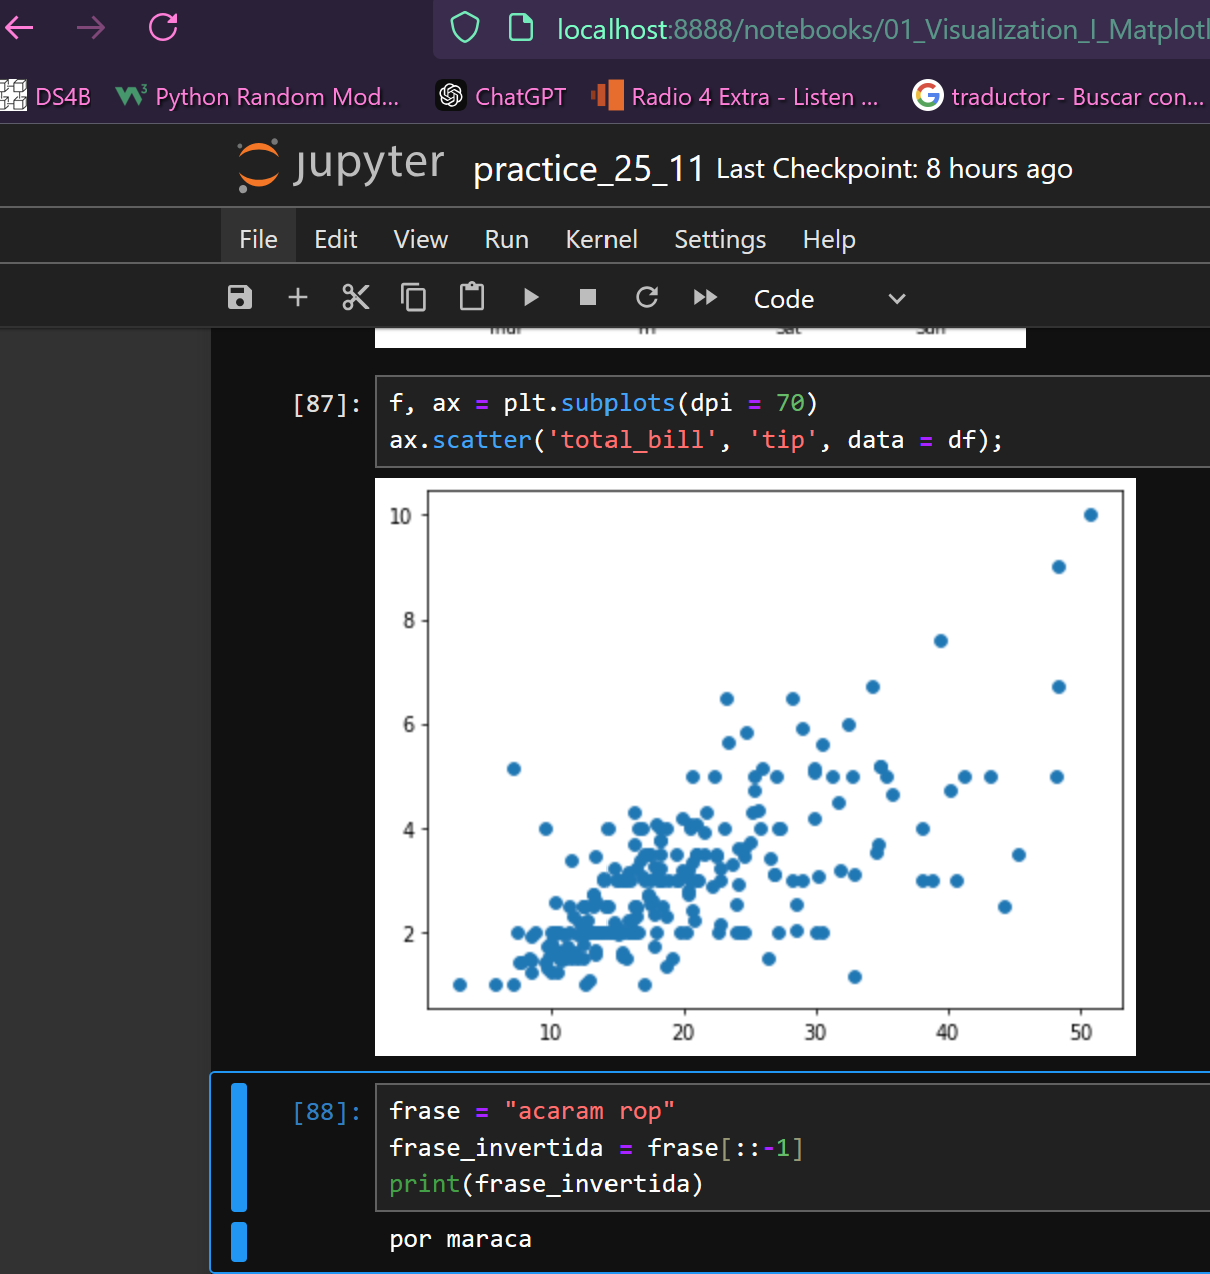
Task: Cut the selected cell with scissors icon
Action: tap(355, 297)
